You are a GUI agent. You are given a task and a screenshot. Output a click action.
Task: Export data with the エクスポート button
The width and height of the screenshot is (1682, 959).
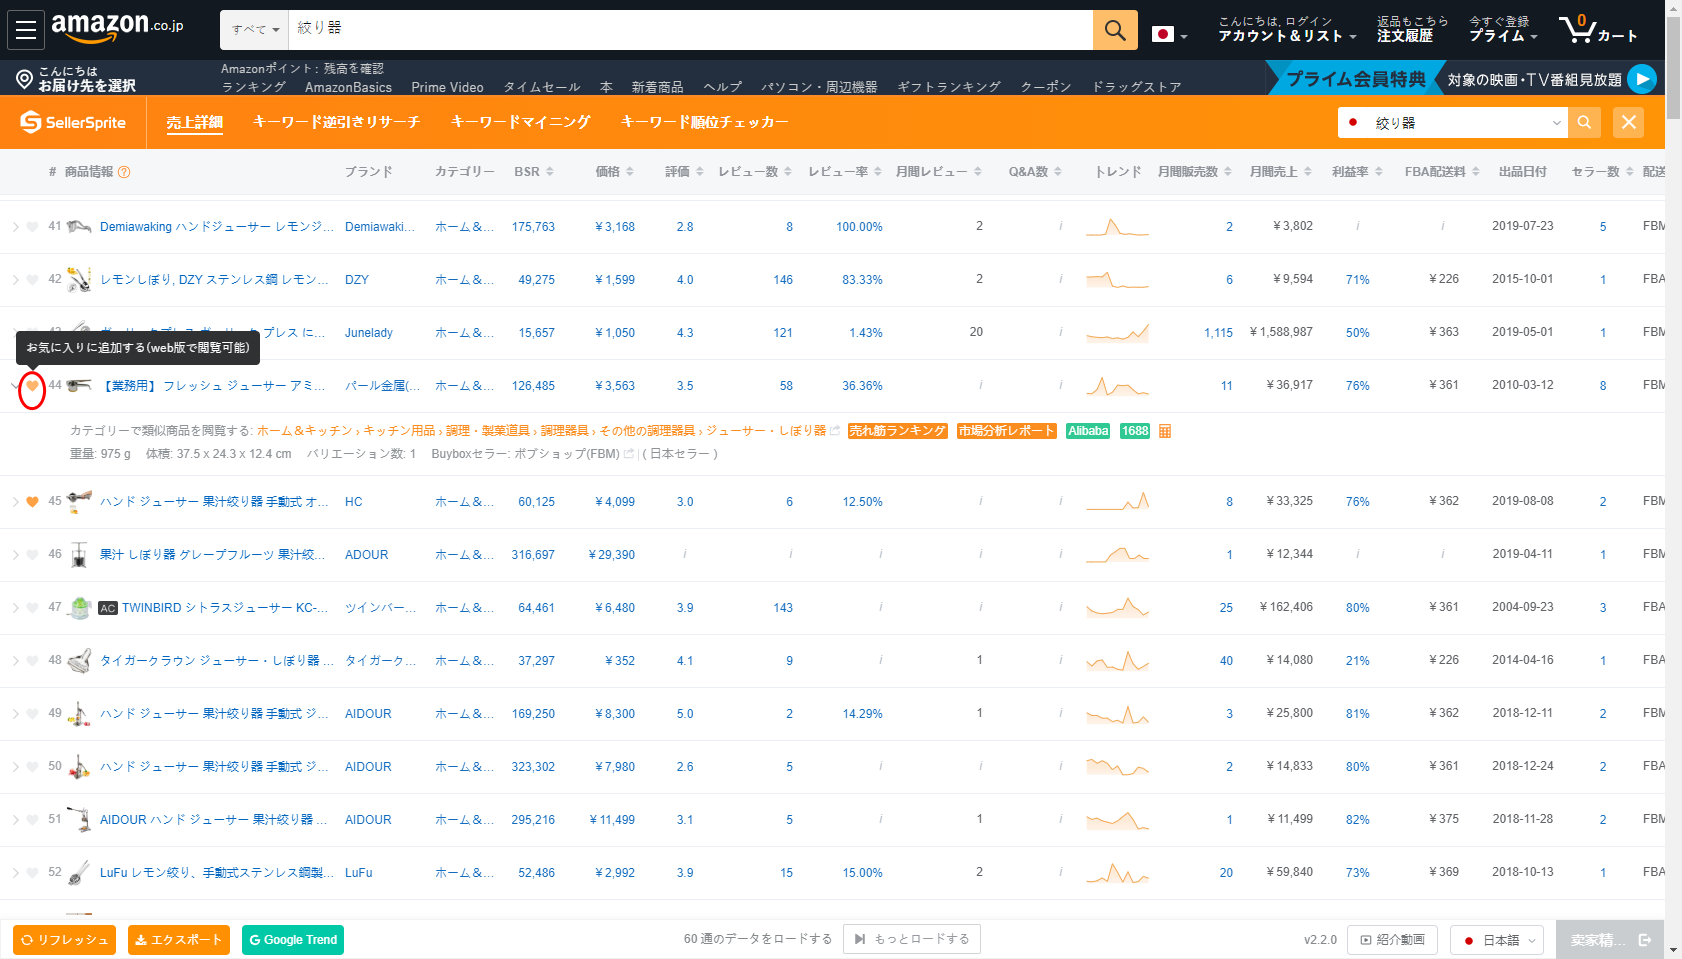[x=179, y=940]
